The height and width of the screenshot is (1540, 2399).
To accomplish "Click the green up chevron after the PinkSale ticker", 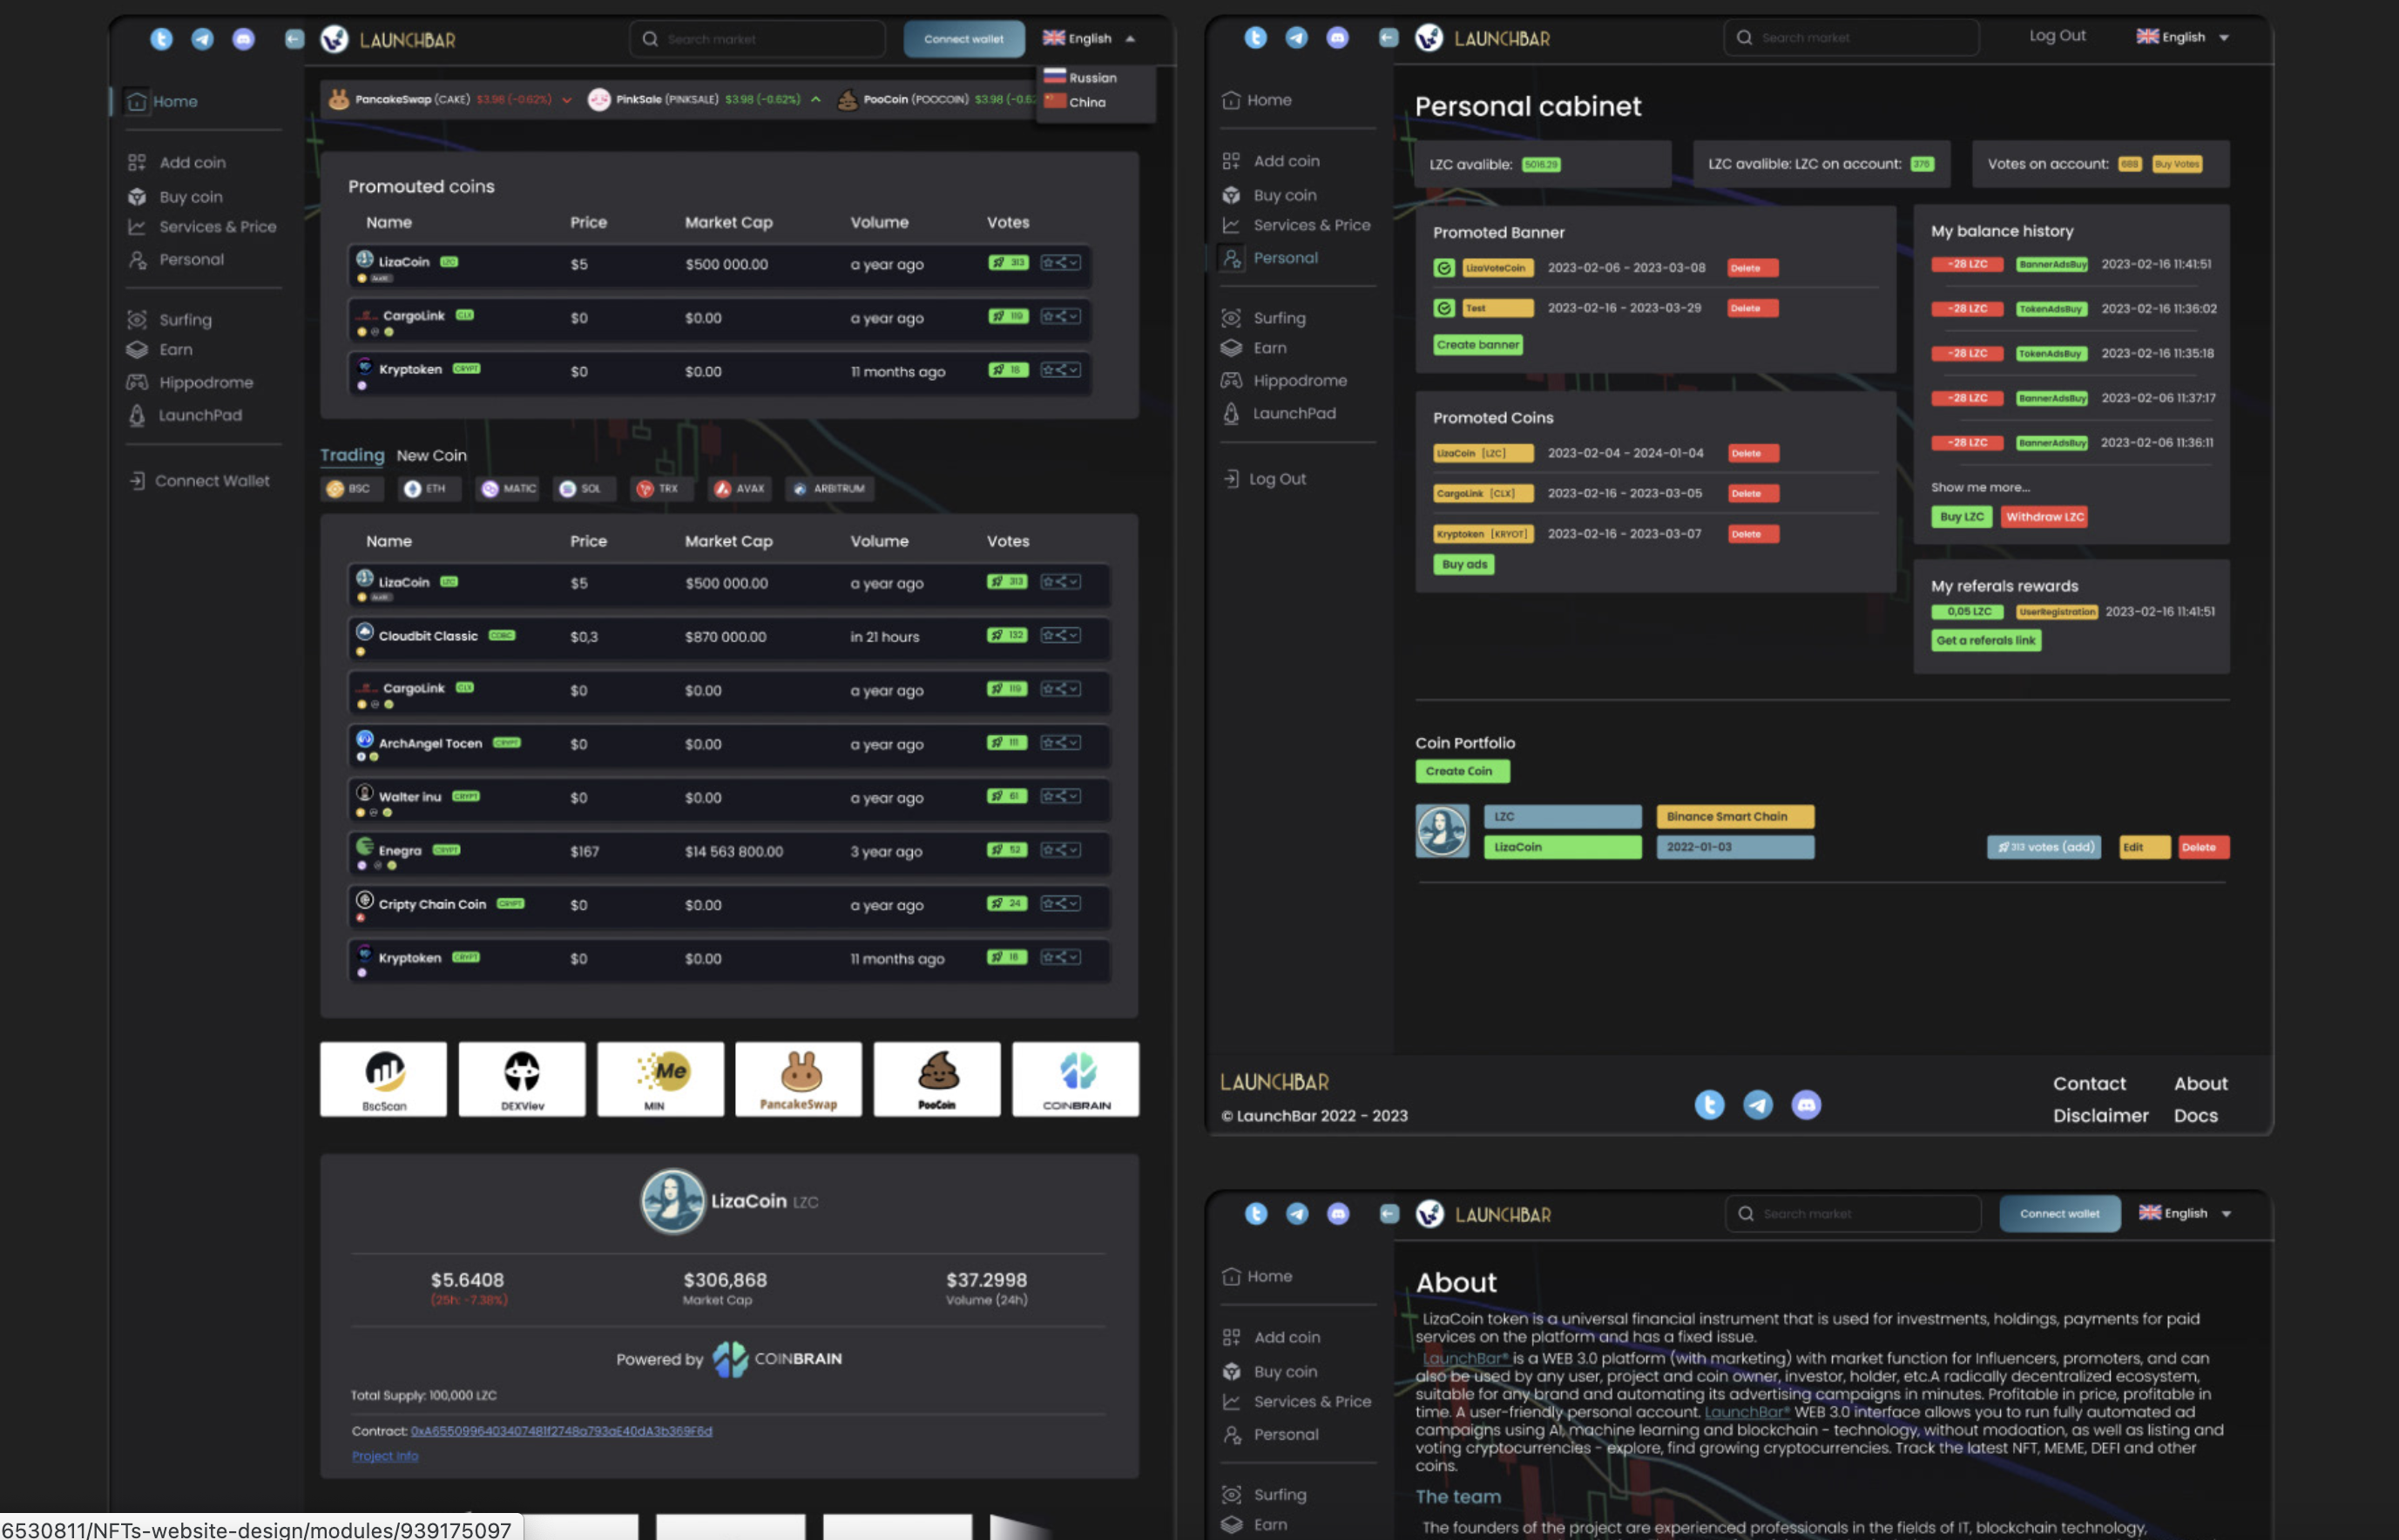I will click(x=816, y=99).
